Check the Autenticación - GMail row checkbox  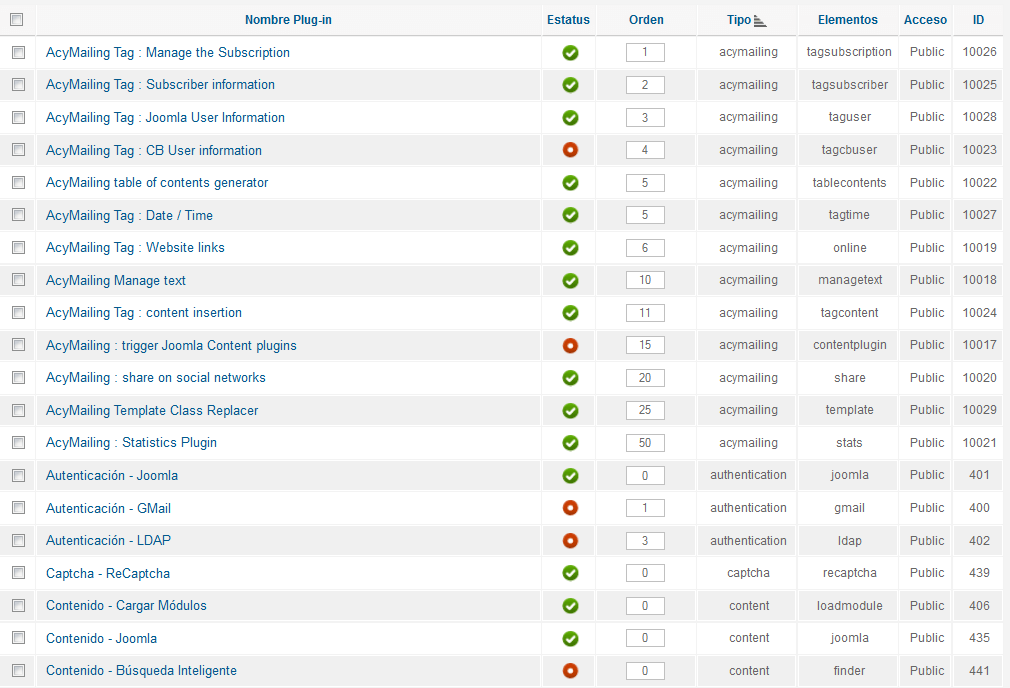19,508
